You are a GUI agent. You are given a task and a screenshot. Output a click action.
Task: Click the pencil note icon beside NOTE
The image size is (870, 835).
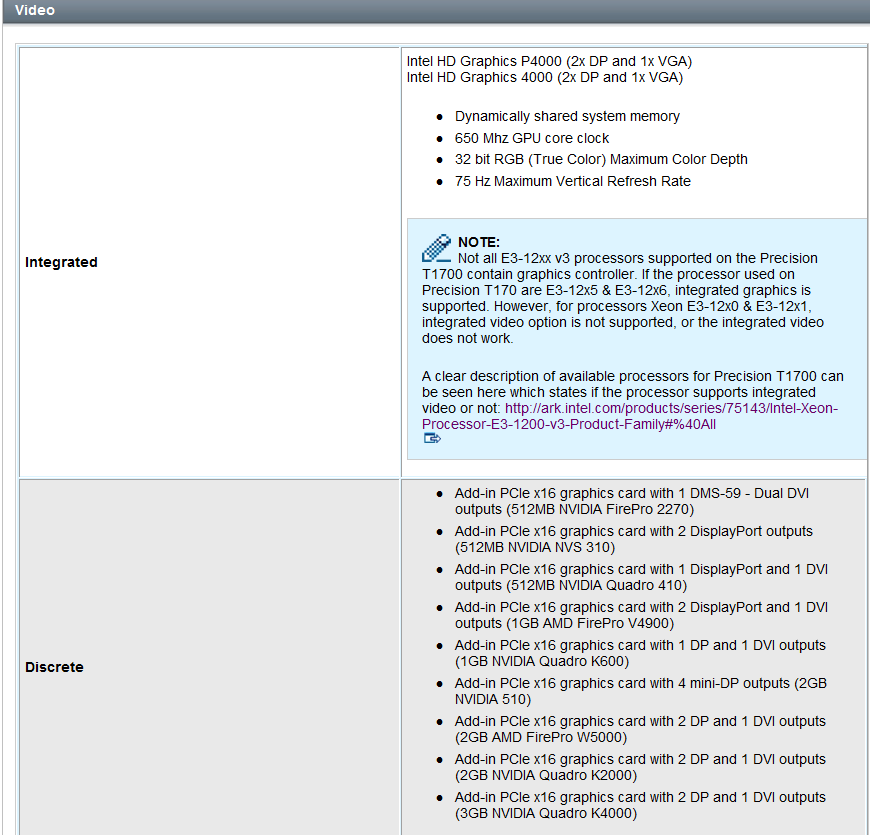tap(436, 247)
